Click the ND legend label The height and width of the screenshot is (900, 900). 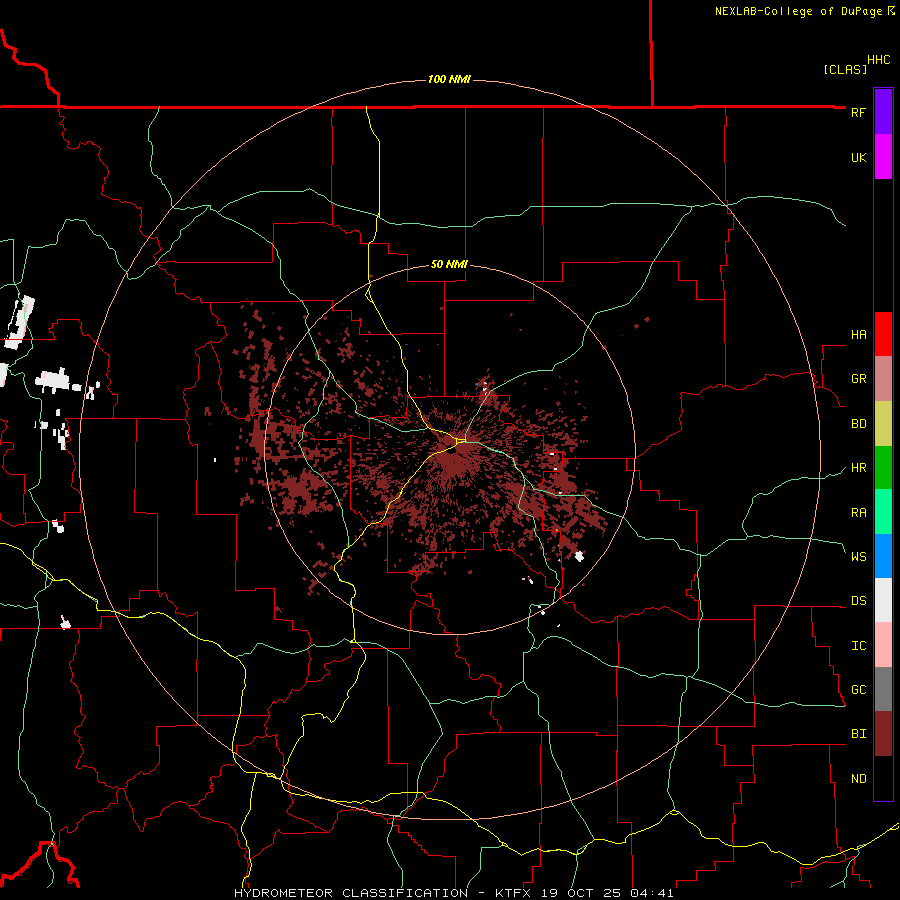858,779
